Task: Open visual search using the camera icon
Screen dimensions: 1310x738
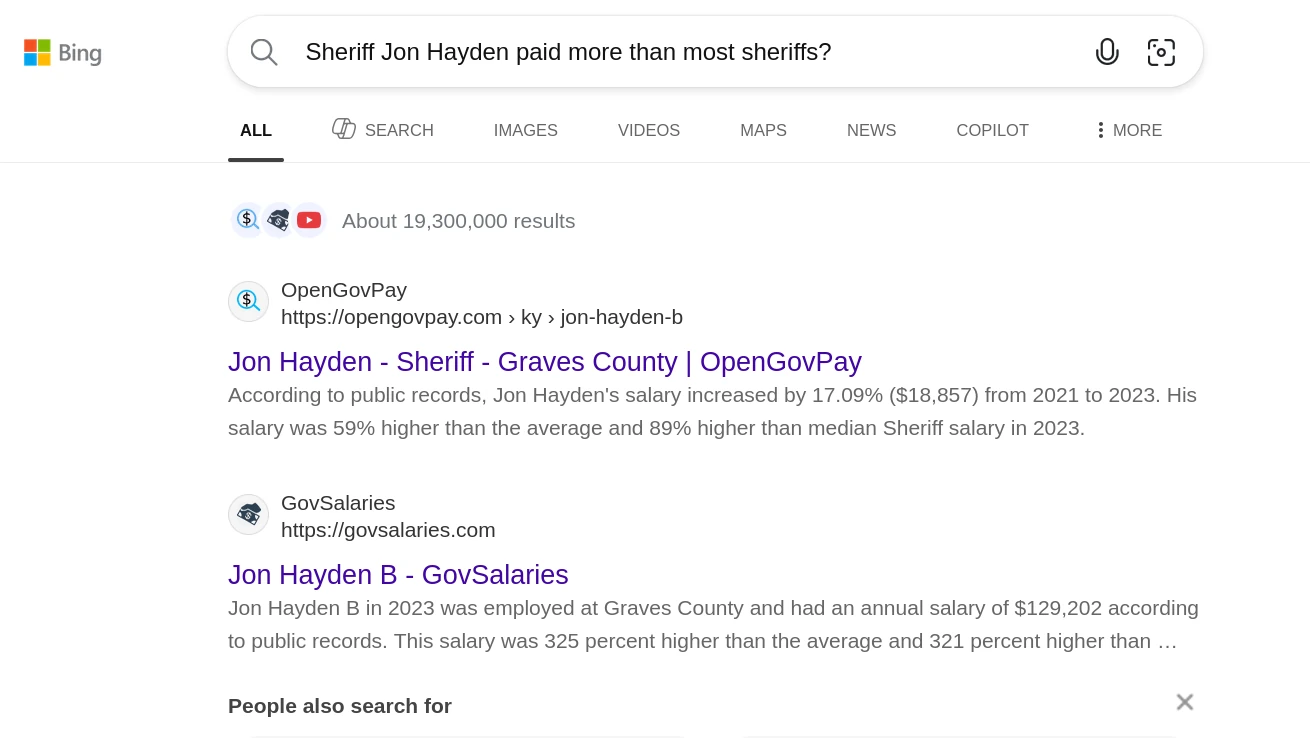Action: pyautogui.click(x=1161, y=52)
